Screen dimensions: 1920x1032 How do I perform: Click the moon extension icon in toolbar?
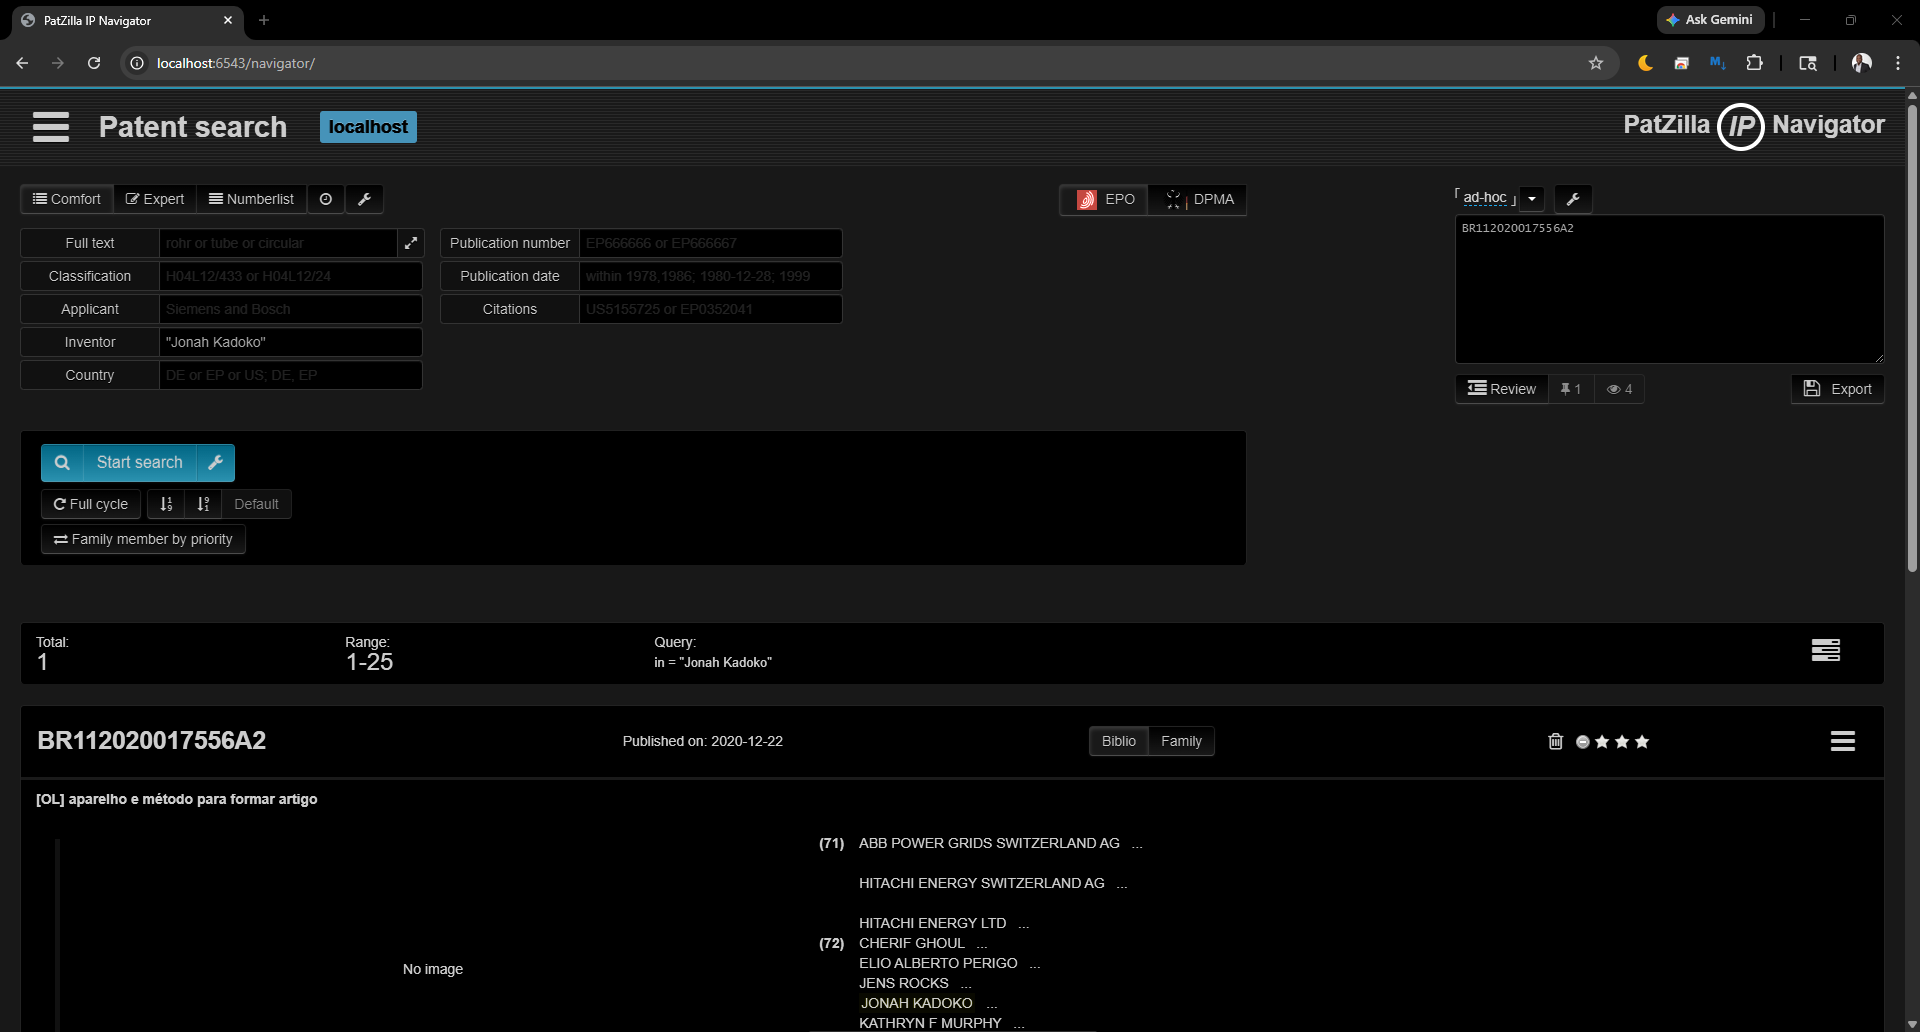(1645, 63)
